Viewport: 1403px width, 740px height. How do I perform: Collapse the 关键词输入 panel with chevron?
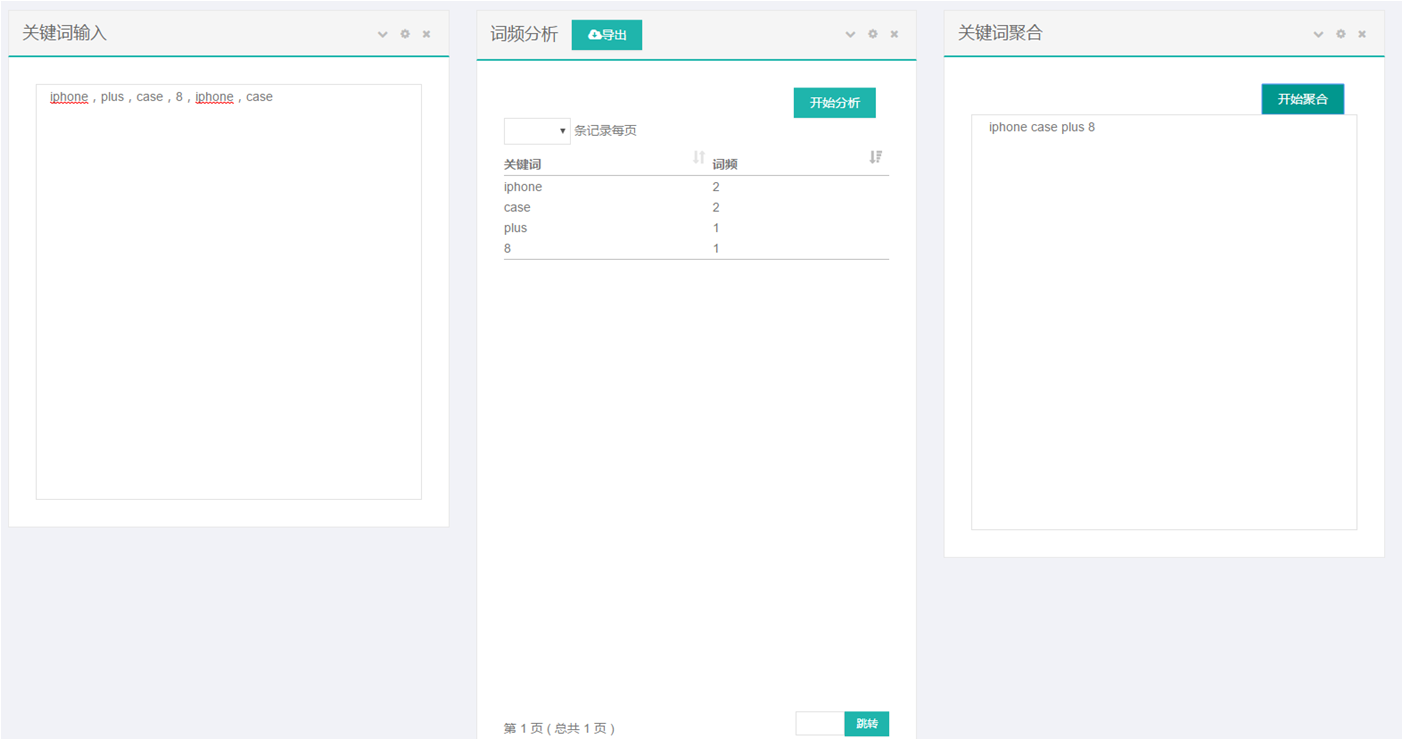[x=382, y=34]
